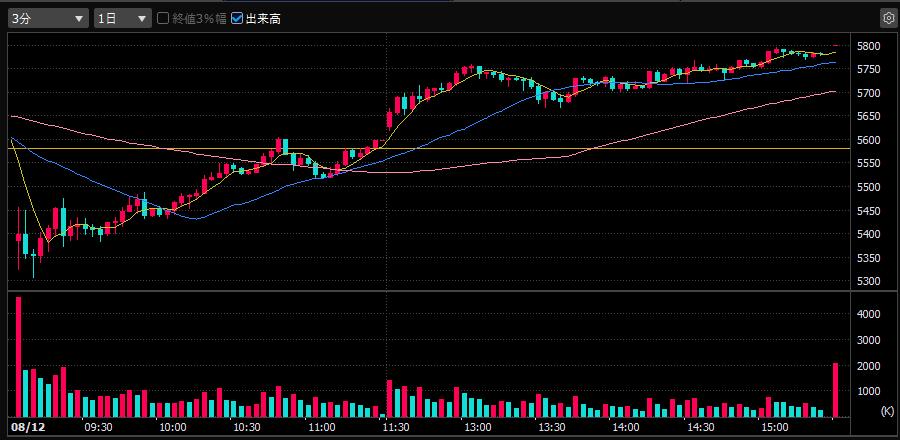Click the yellow horizontal reference price line
Image resolution: width=900 pixels, height=440 pixels.
(430, 149)
